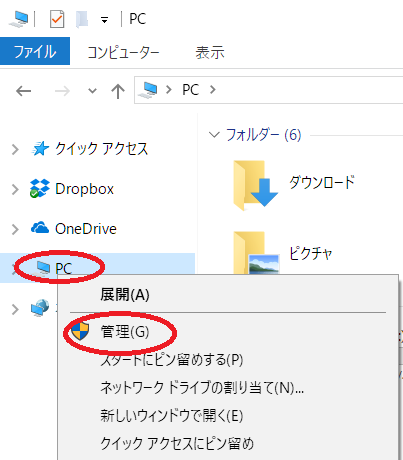Click the shield icon beside 管理(G)

click(80, 331)
